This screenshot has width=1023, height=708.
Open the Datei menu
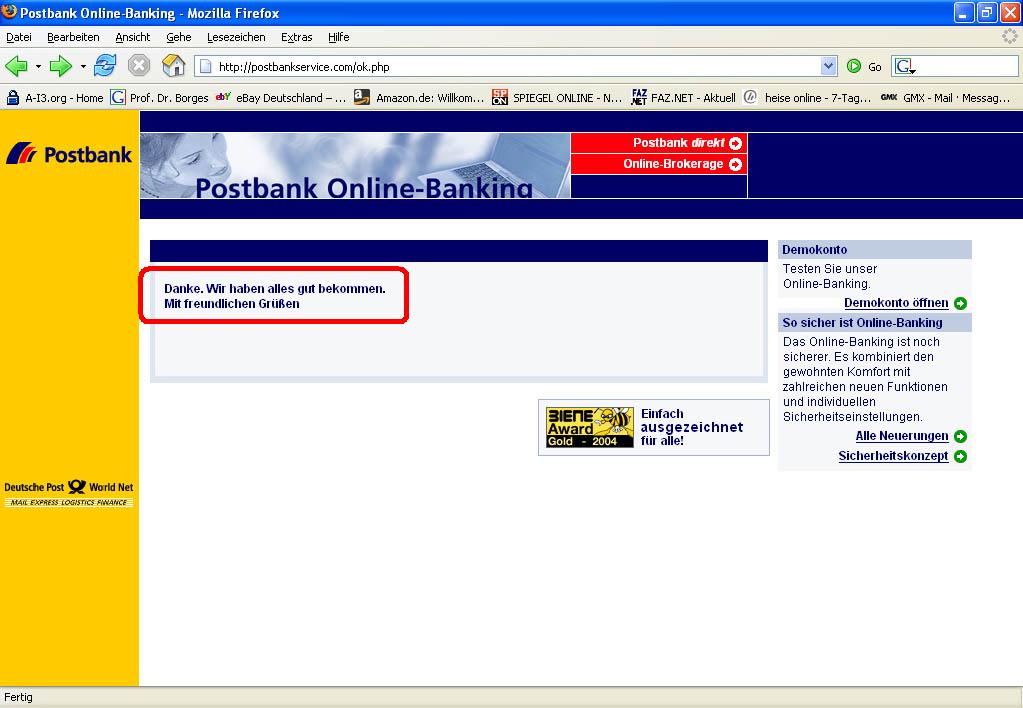(x=19, y=37)
